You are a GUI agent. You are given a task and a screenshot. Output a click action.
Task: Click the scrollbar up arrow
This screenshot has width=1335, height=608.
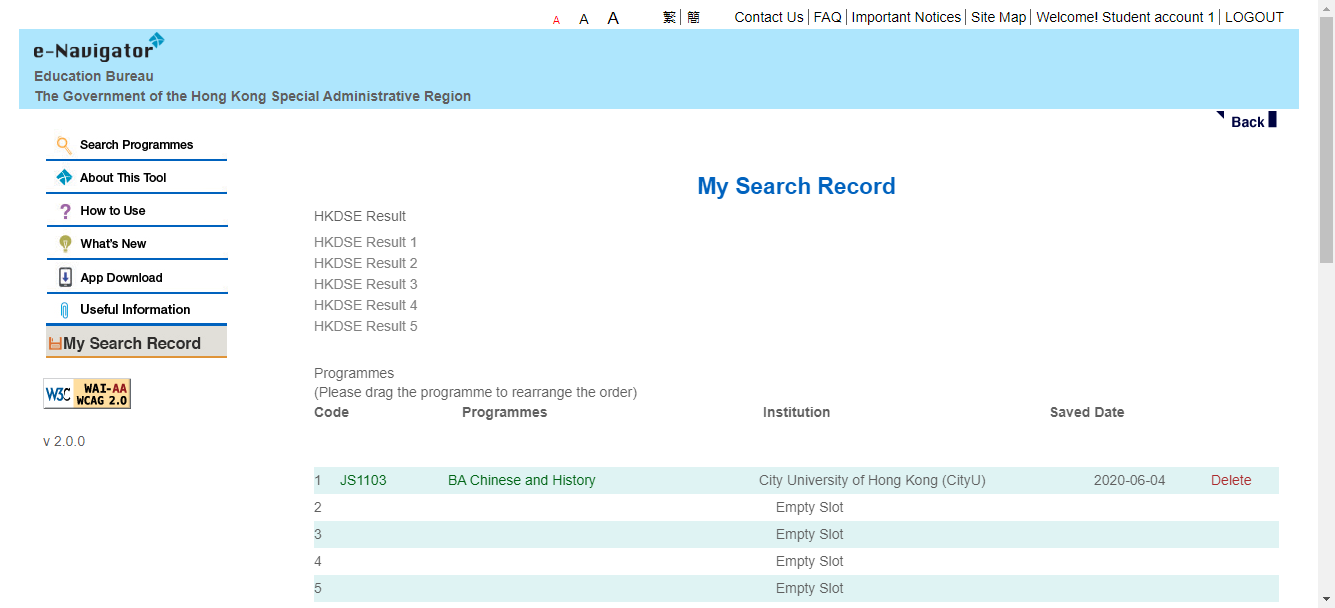(1326, 8)
